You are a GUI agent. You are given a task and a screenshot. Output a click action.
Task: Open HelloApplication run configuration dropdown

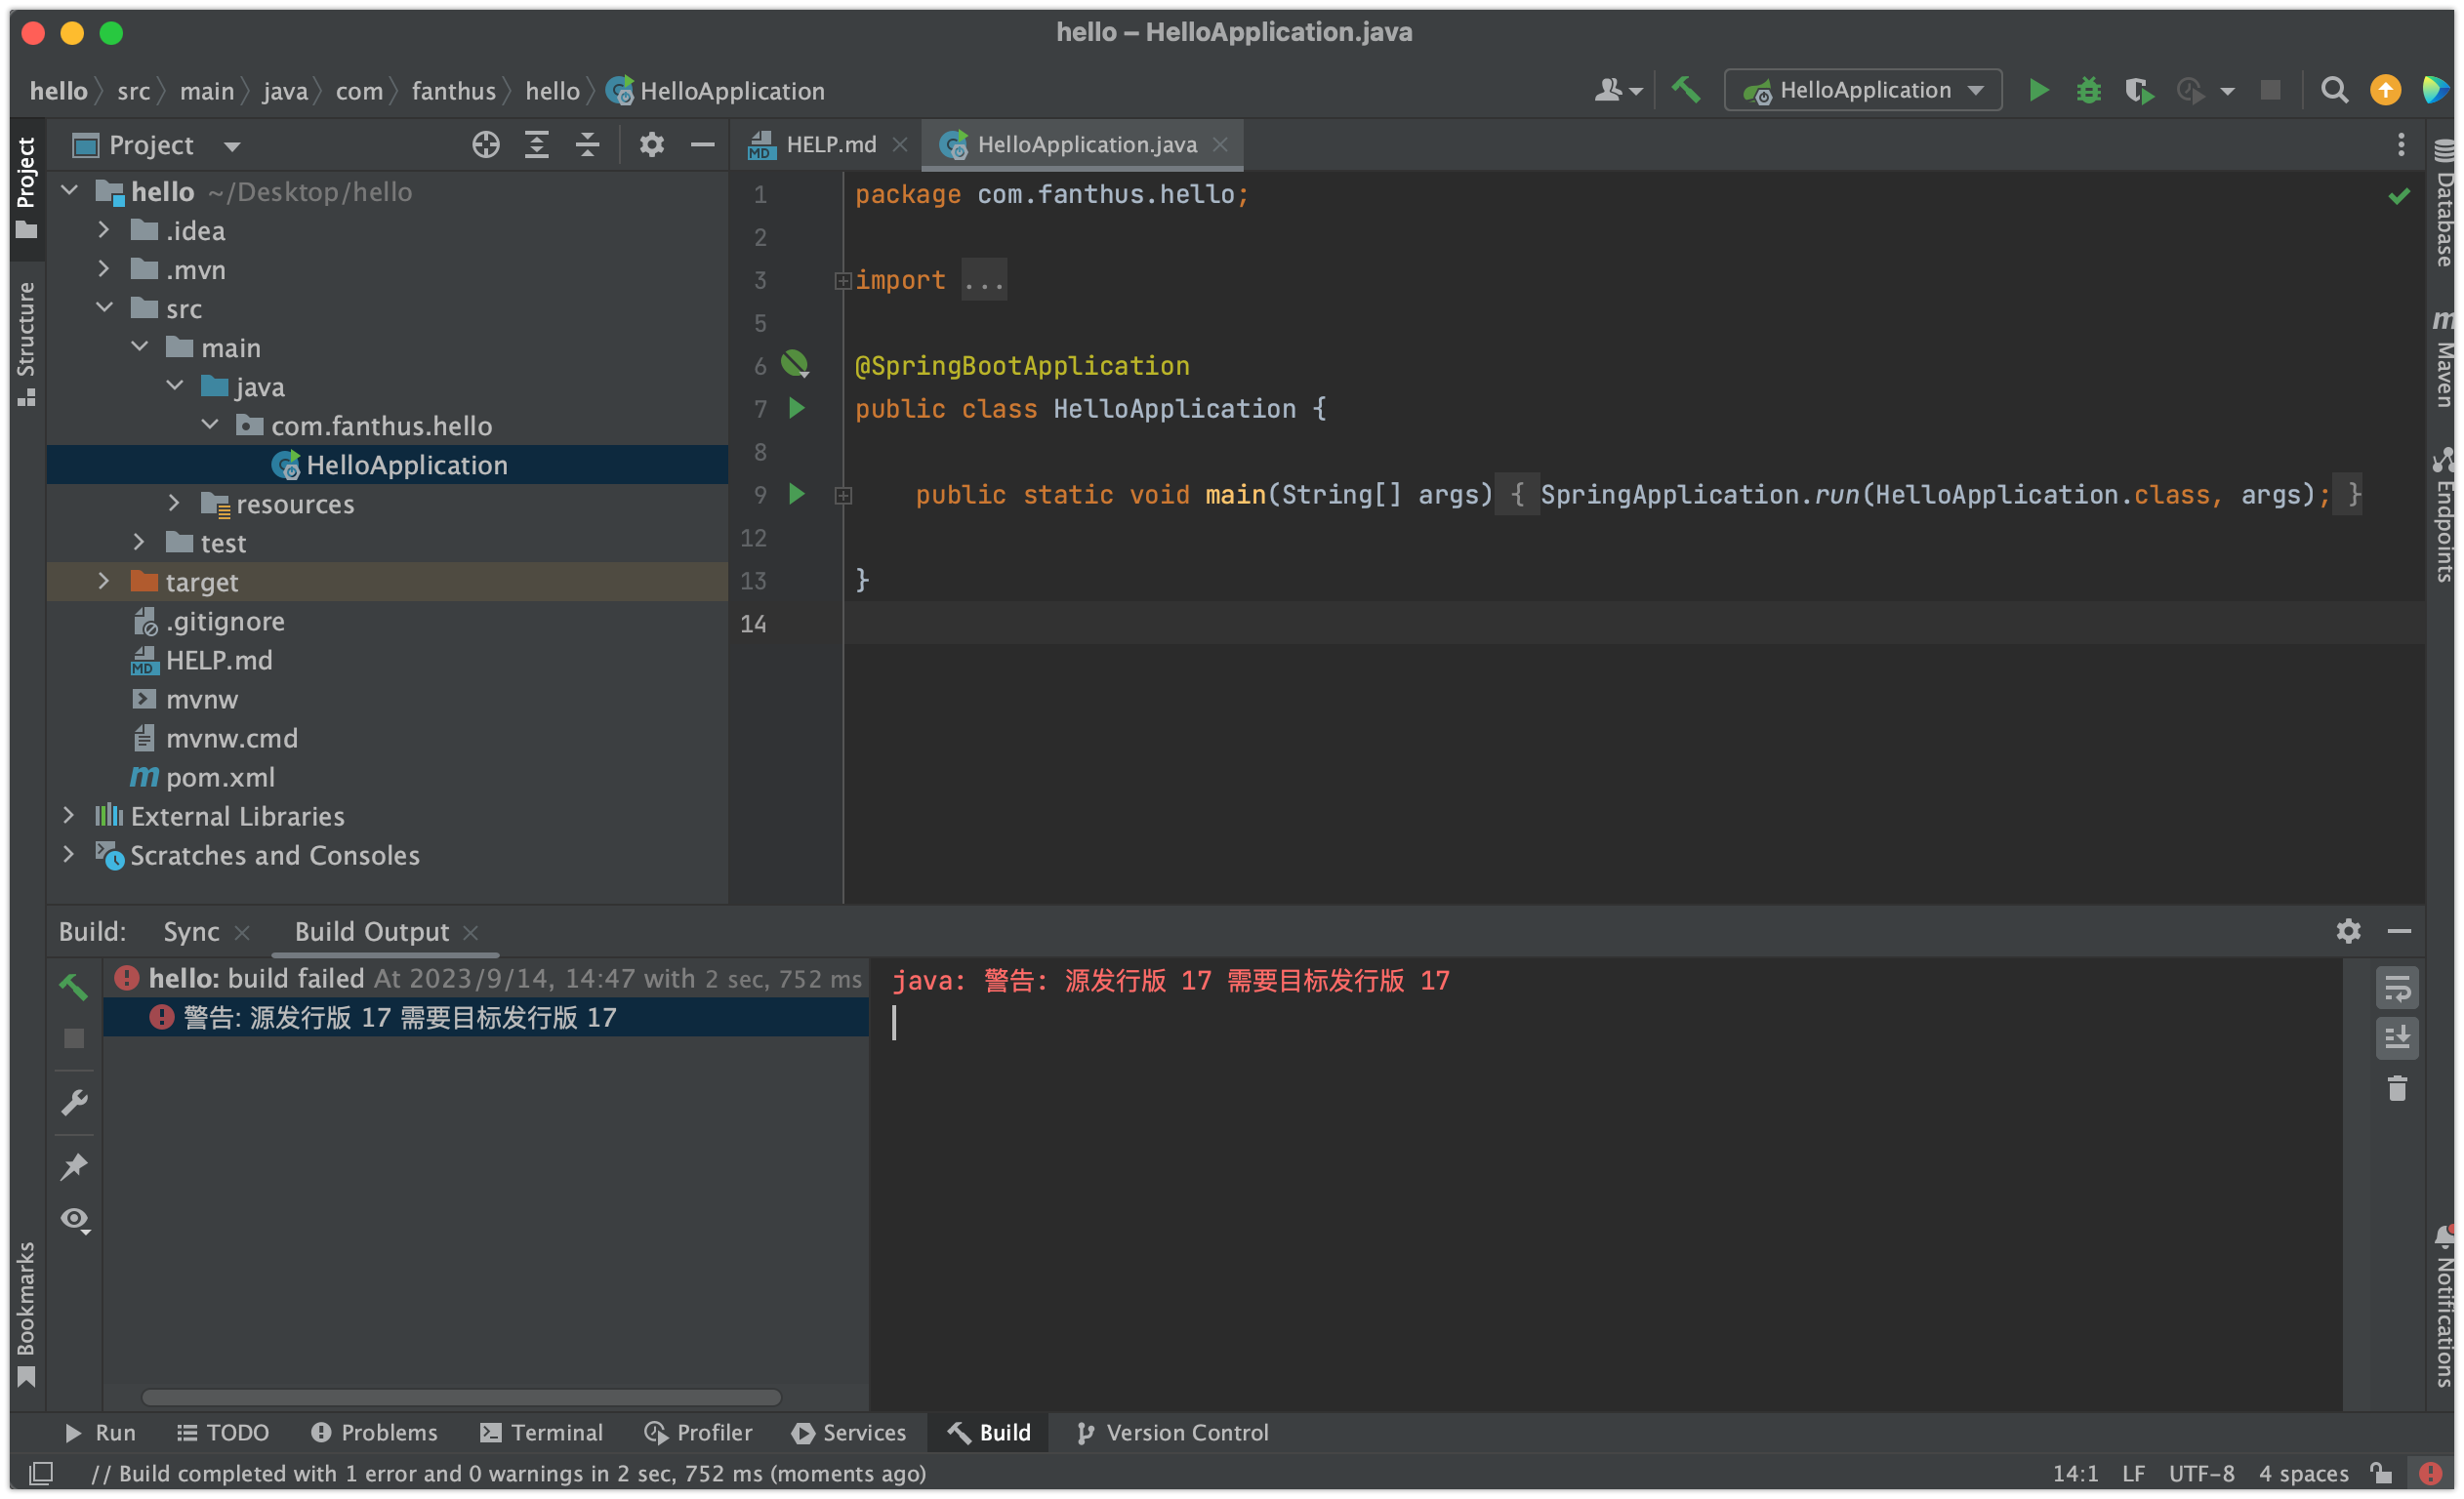click(x=1863, y=90)
